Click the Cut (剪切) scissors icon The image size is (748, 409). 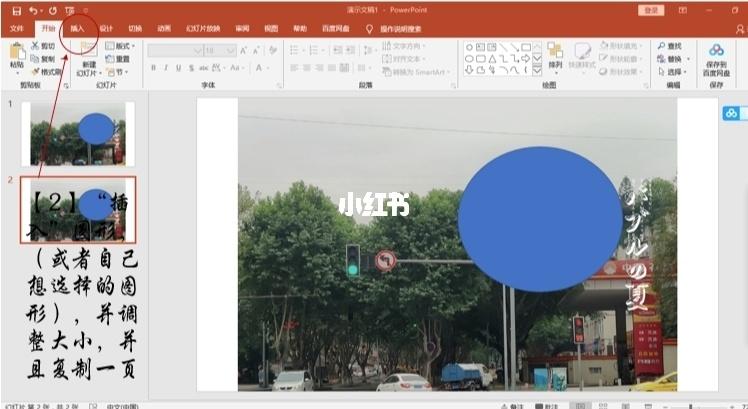[35, 46]
